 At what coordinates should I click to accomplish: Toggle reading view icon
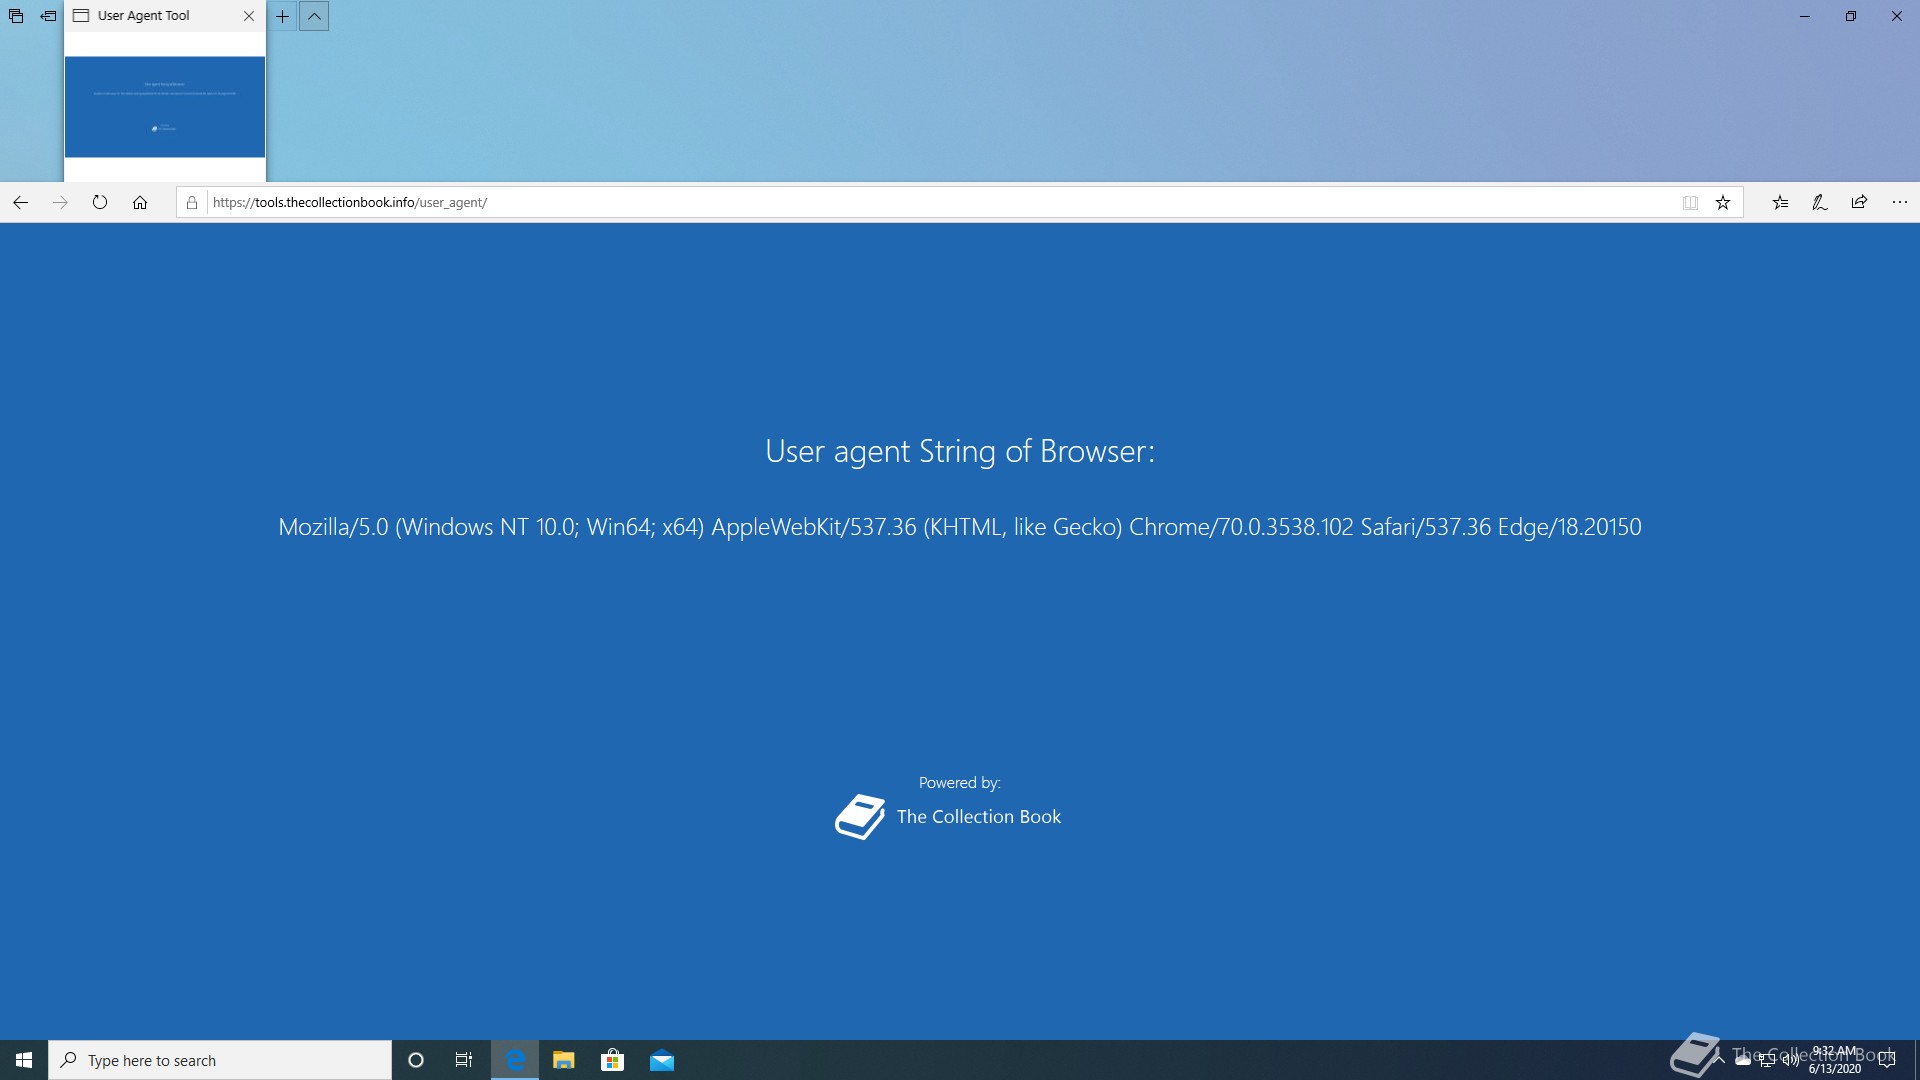(1690, 202)
